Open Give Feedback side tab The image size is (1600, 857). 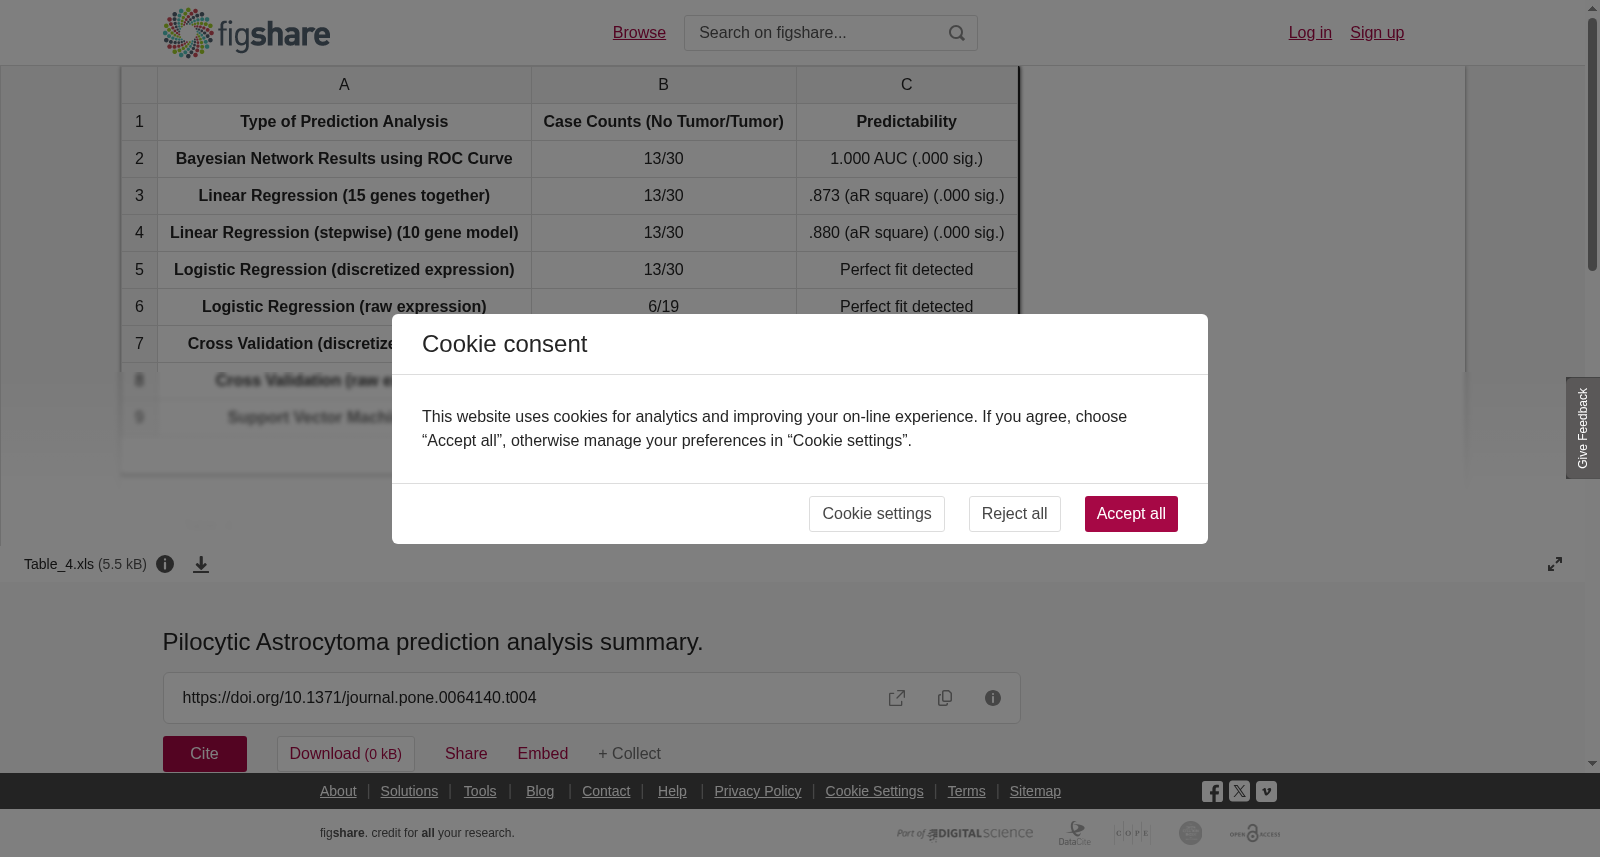[1583, 428]
